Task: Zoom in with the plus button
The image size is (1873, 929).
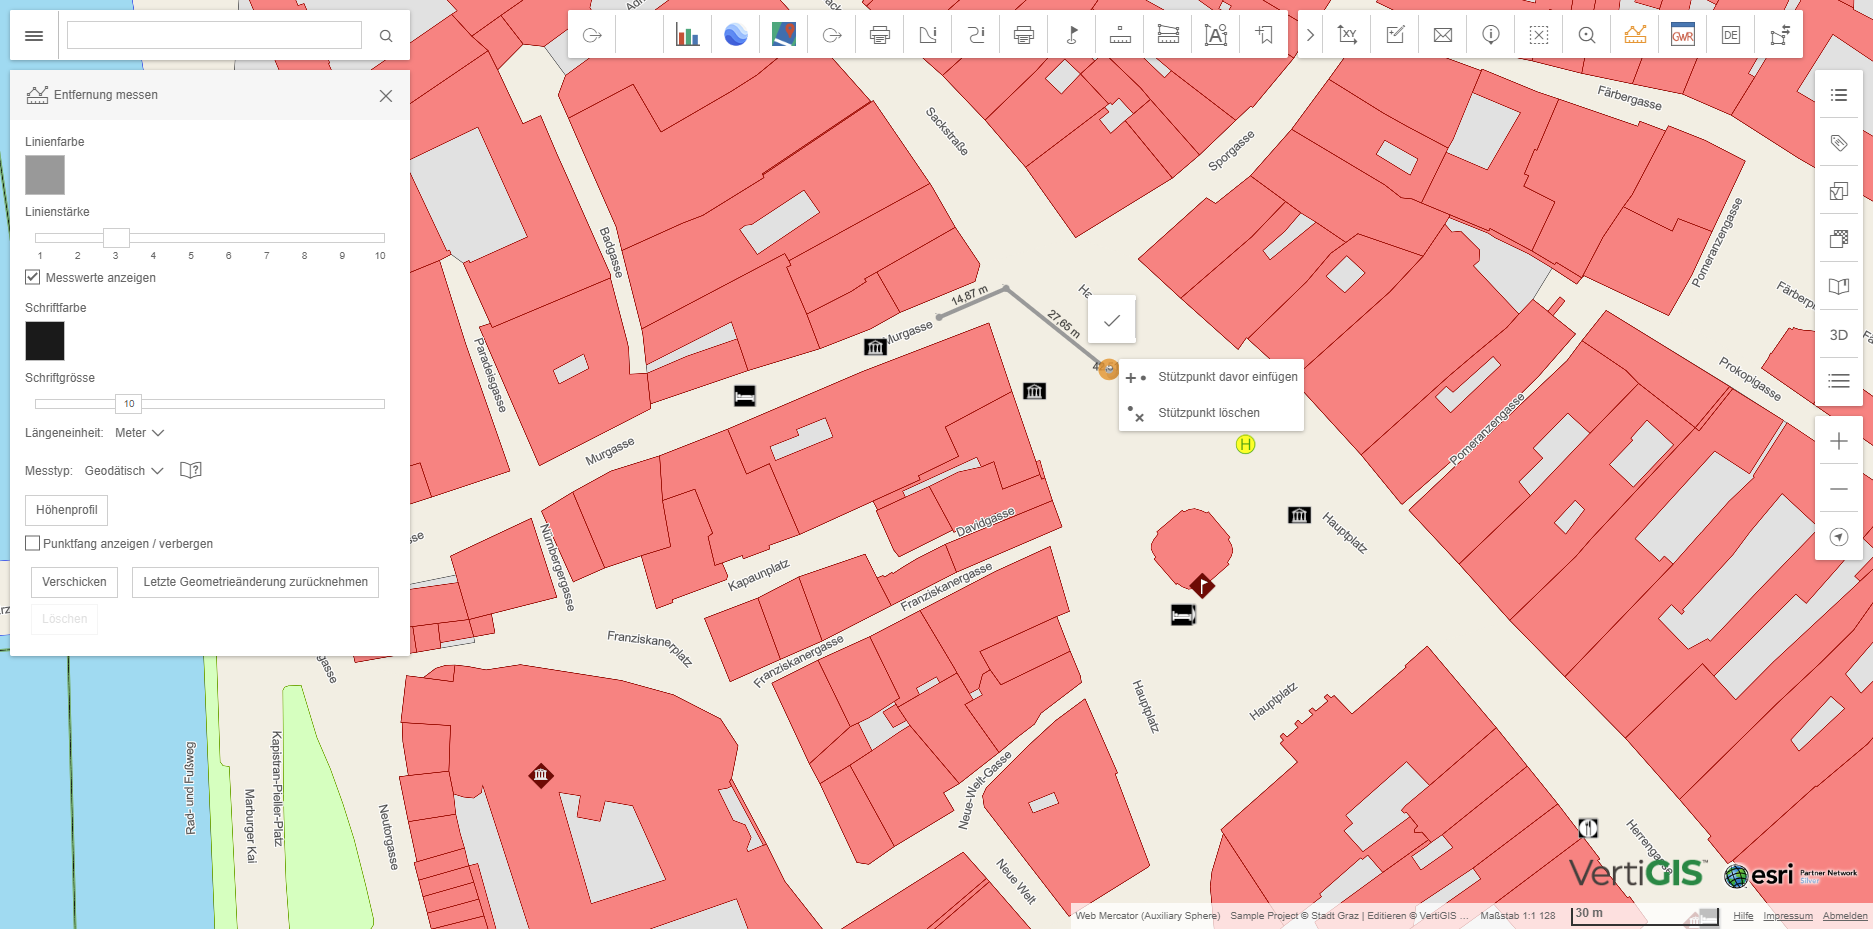Action: click(1839, 441)
